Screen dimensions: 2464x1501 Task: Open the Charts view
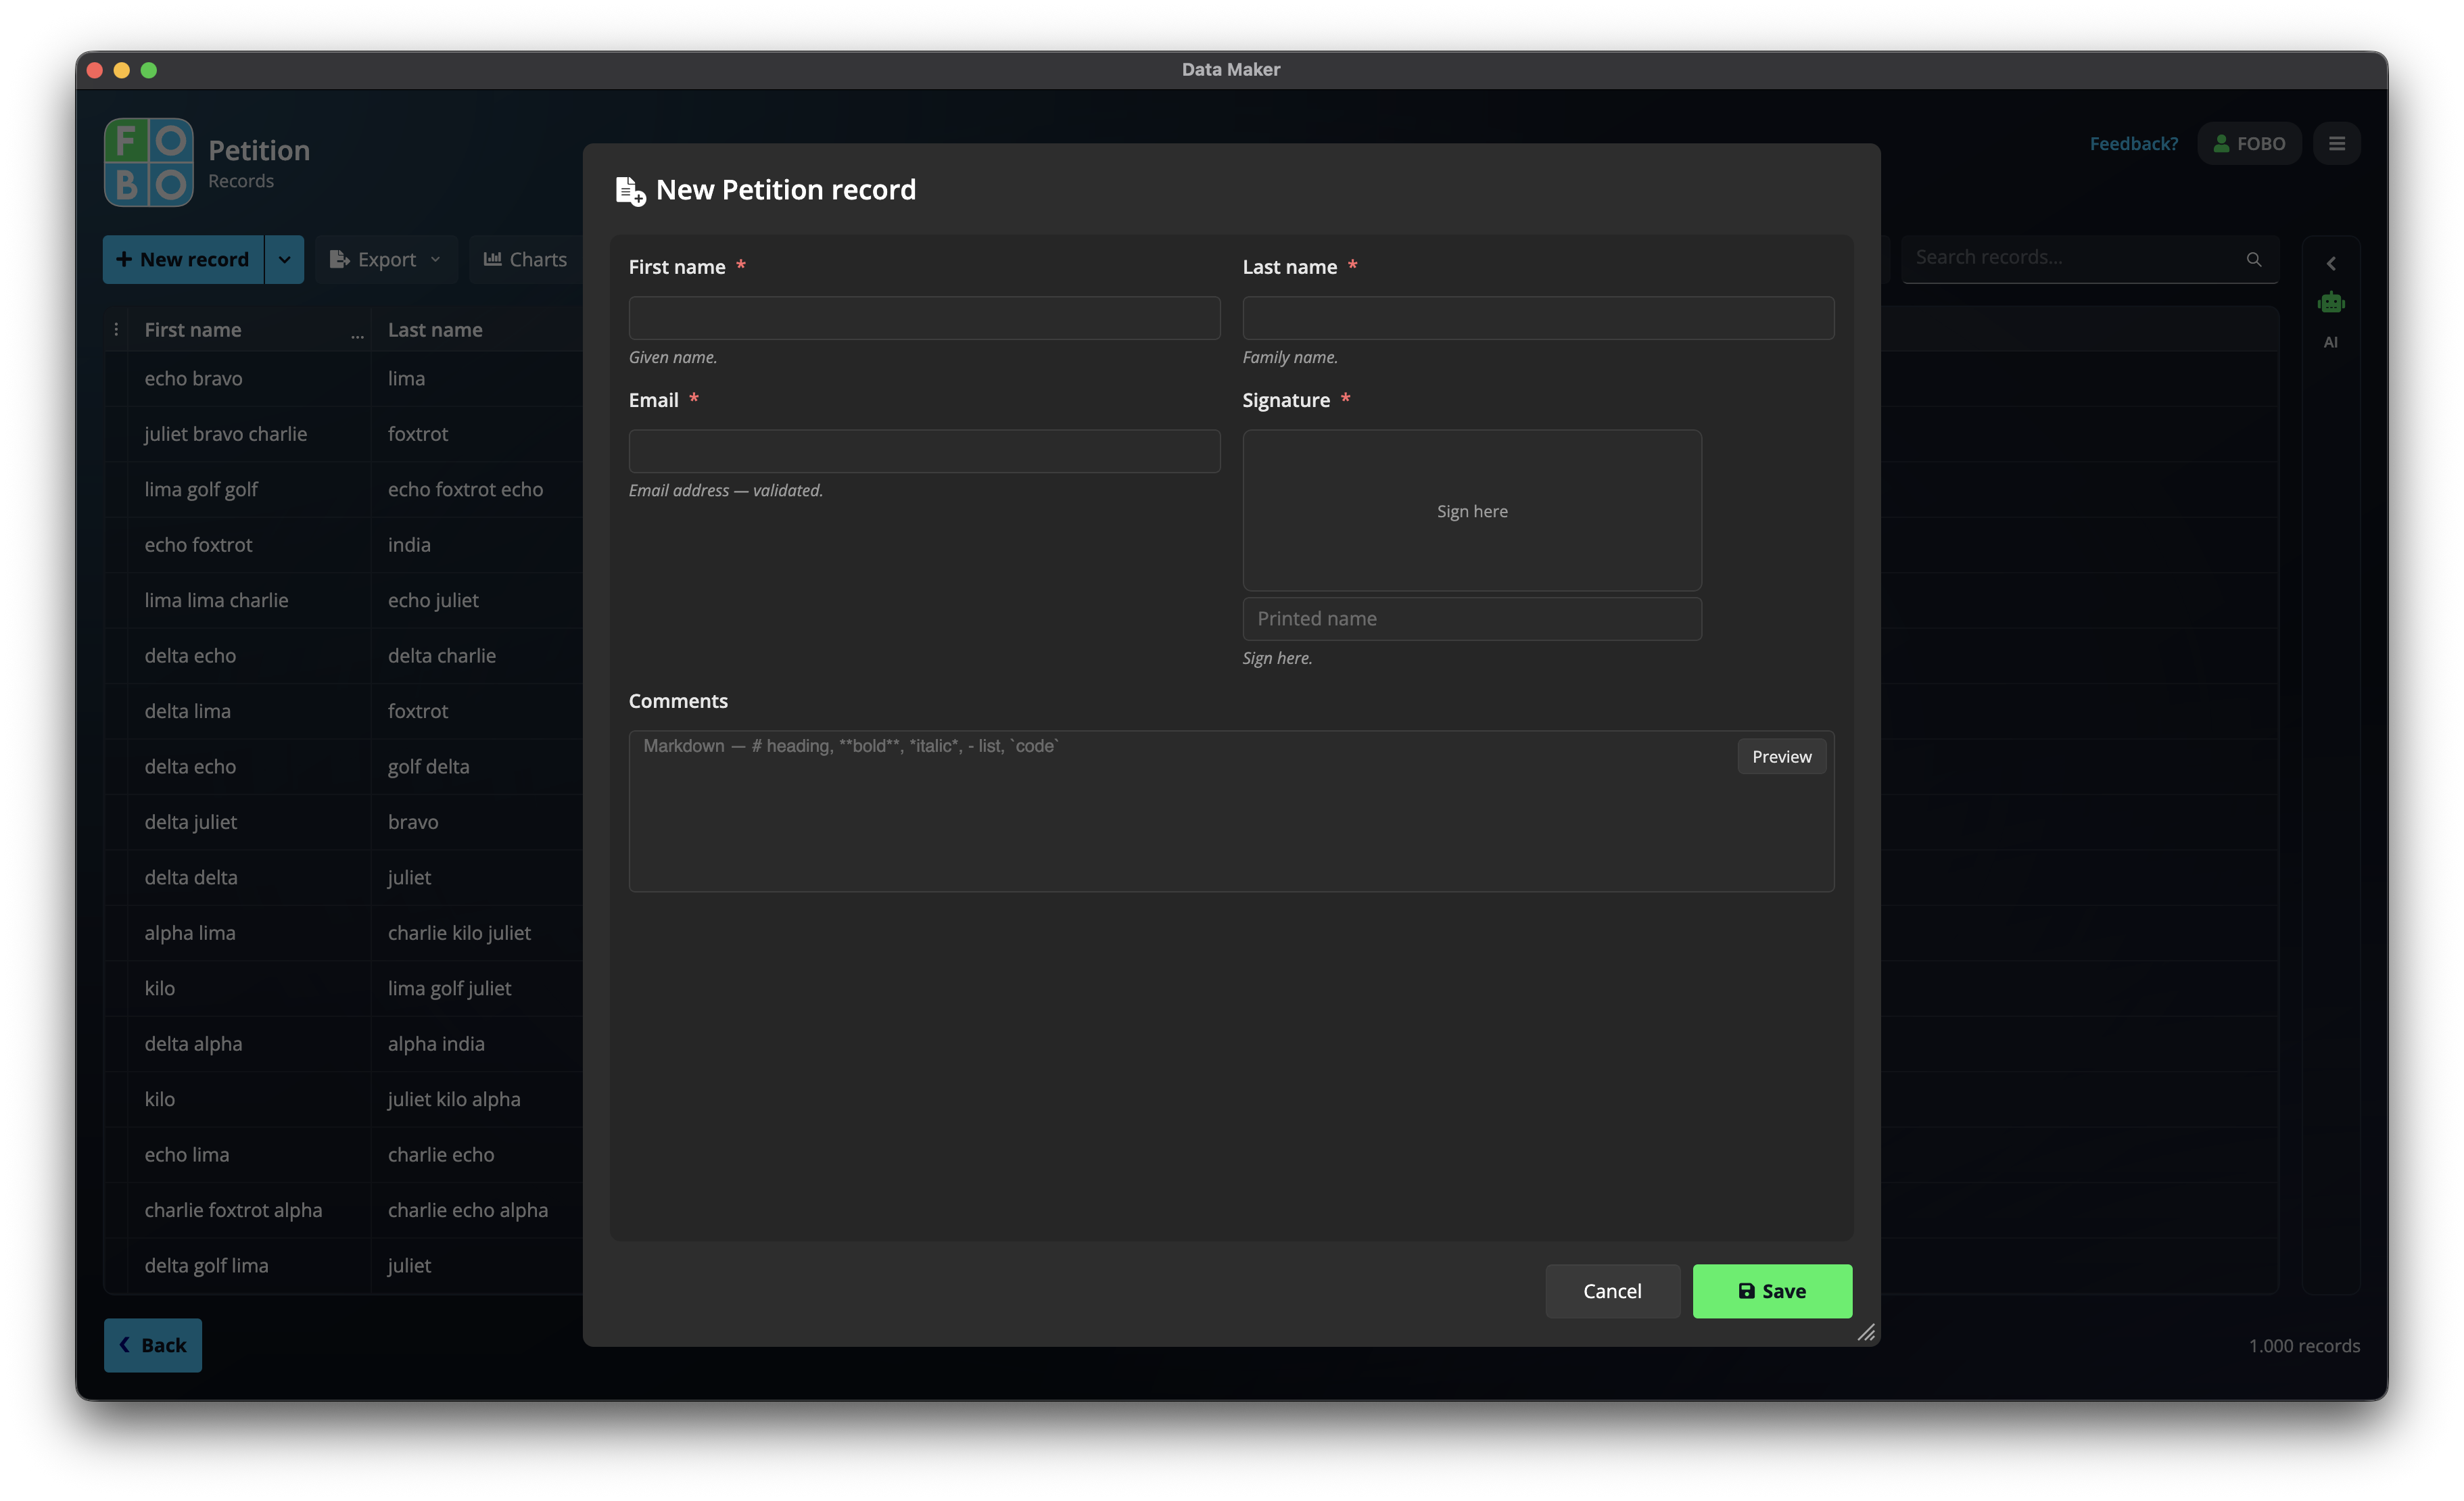[525, 259]
